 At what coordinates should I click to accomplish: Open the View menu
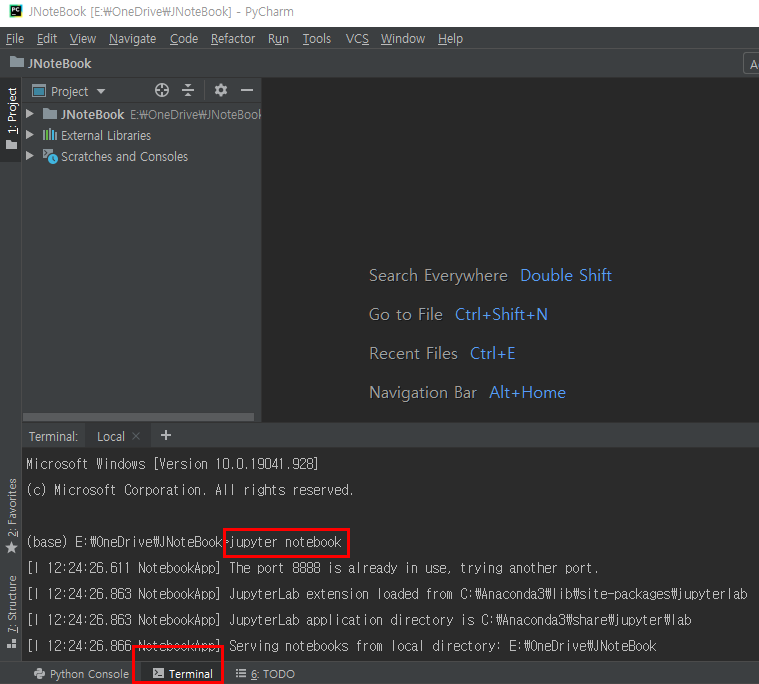(x=83, y=39)
